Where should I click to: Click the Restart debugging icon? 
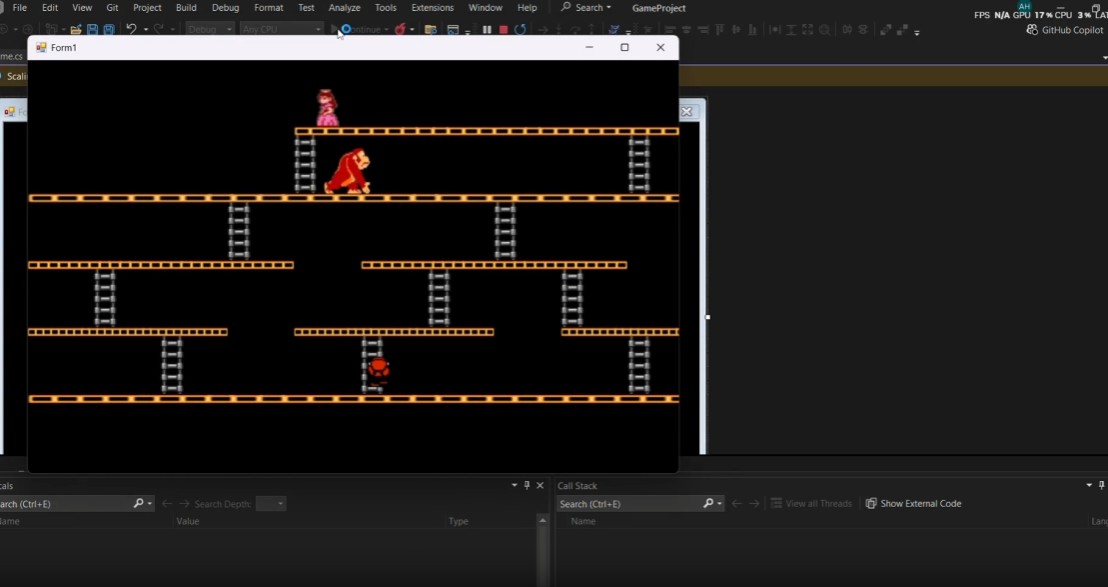520,30
